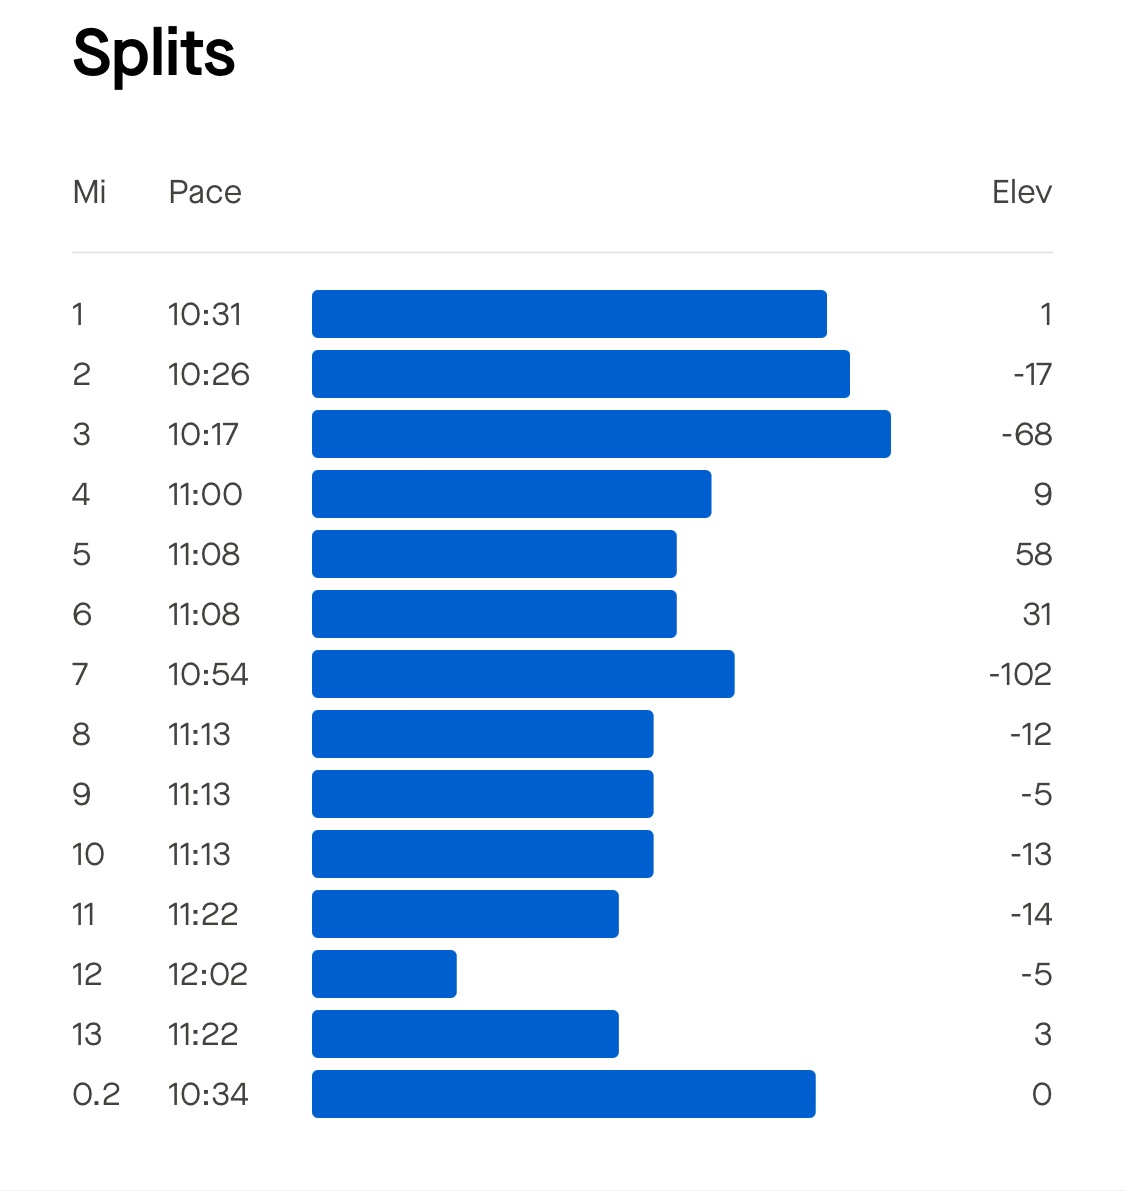Click the elevation value 31
Image resolution: width=1125 pixels, height=1191 pixels.
point(1037,614)
